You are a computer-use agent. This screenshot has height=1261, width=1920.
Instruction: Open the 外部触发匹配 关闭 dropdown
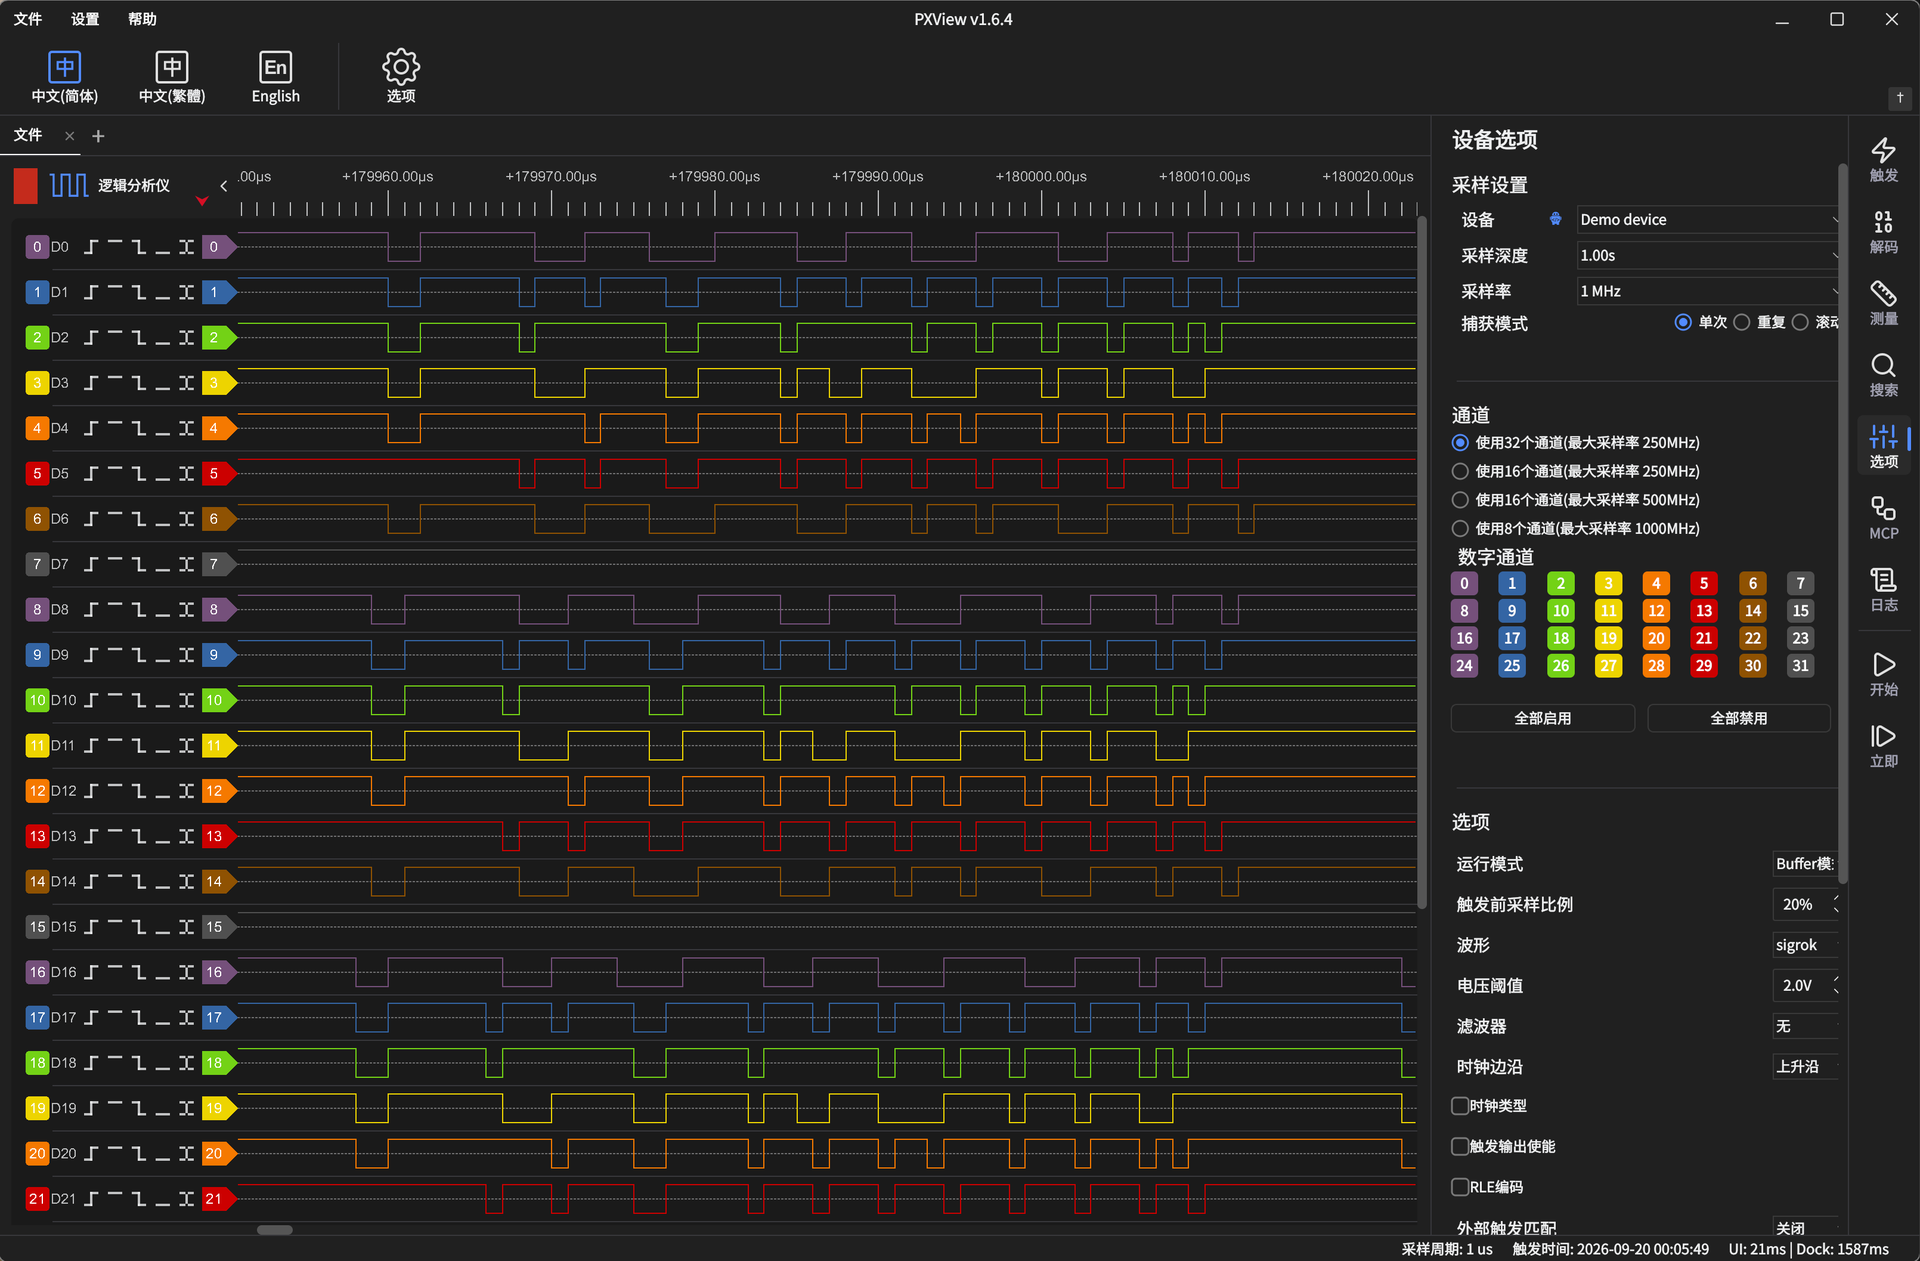click(1805, 1228)
